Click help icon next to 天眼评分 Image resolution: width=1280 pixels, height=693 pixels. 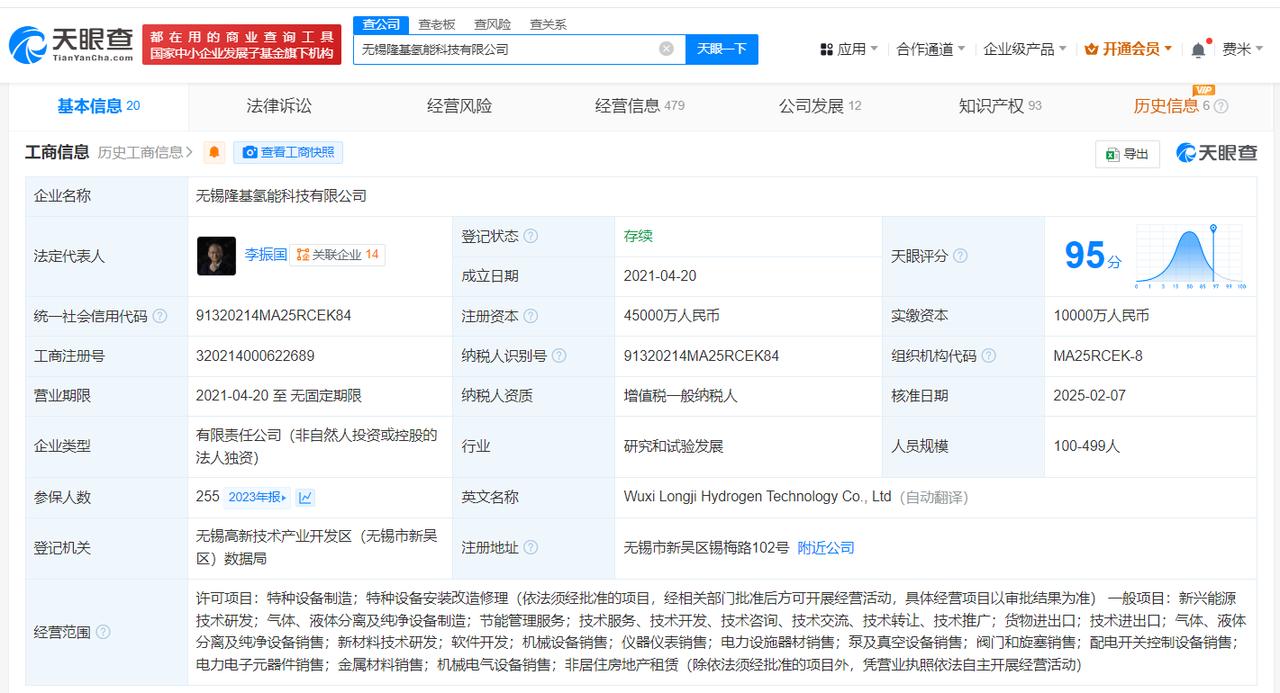pyautogui.click(x=960, y=256)
